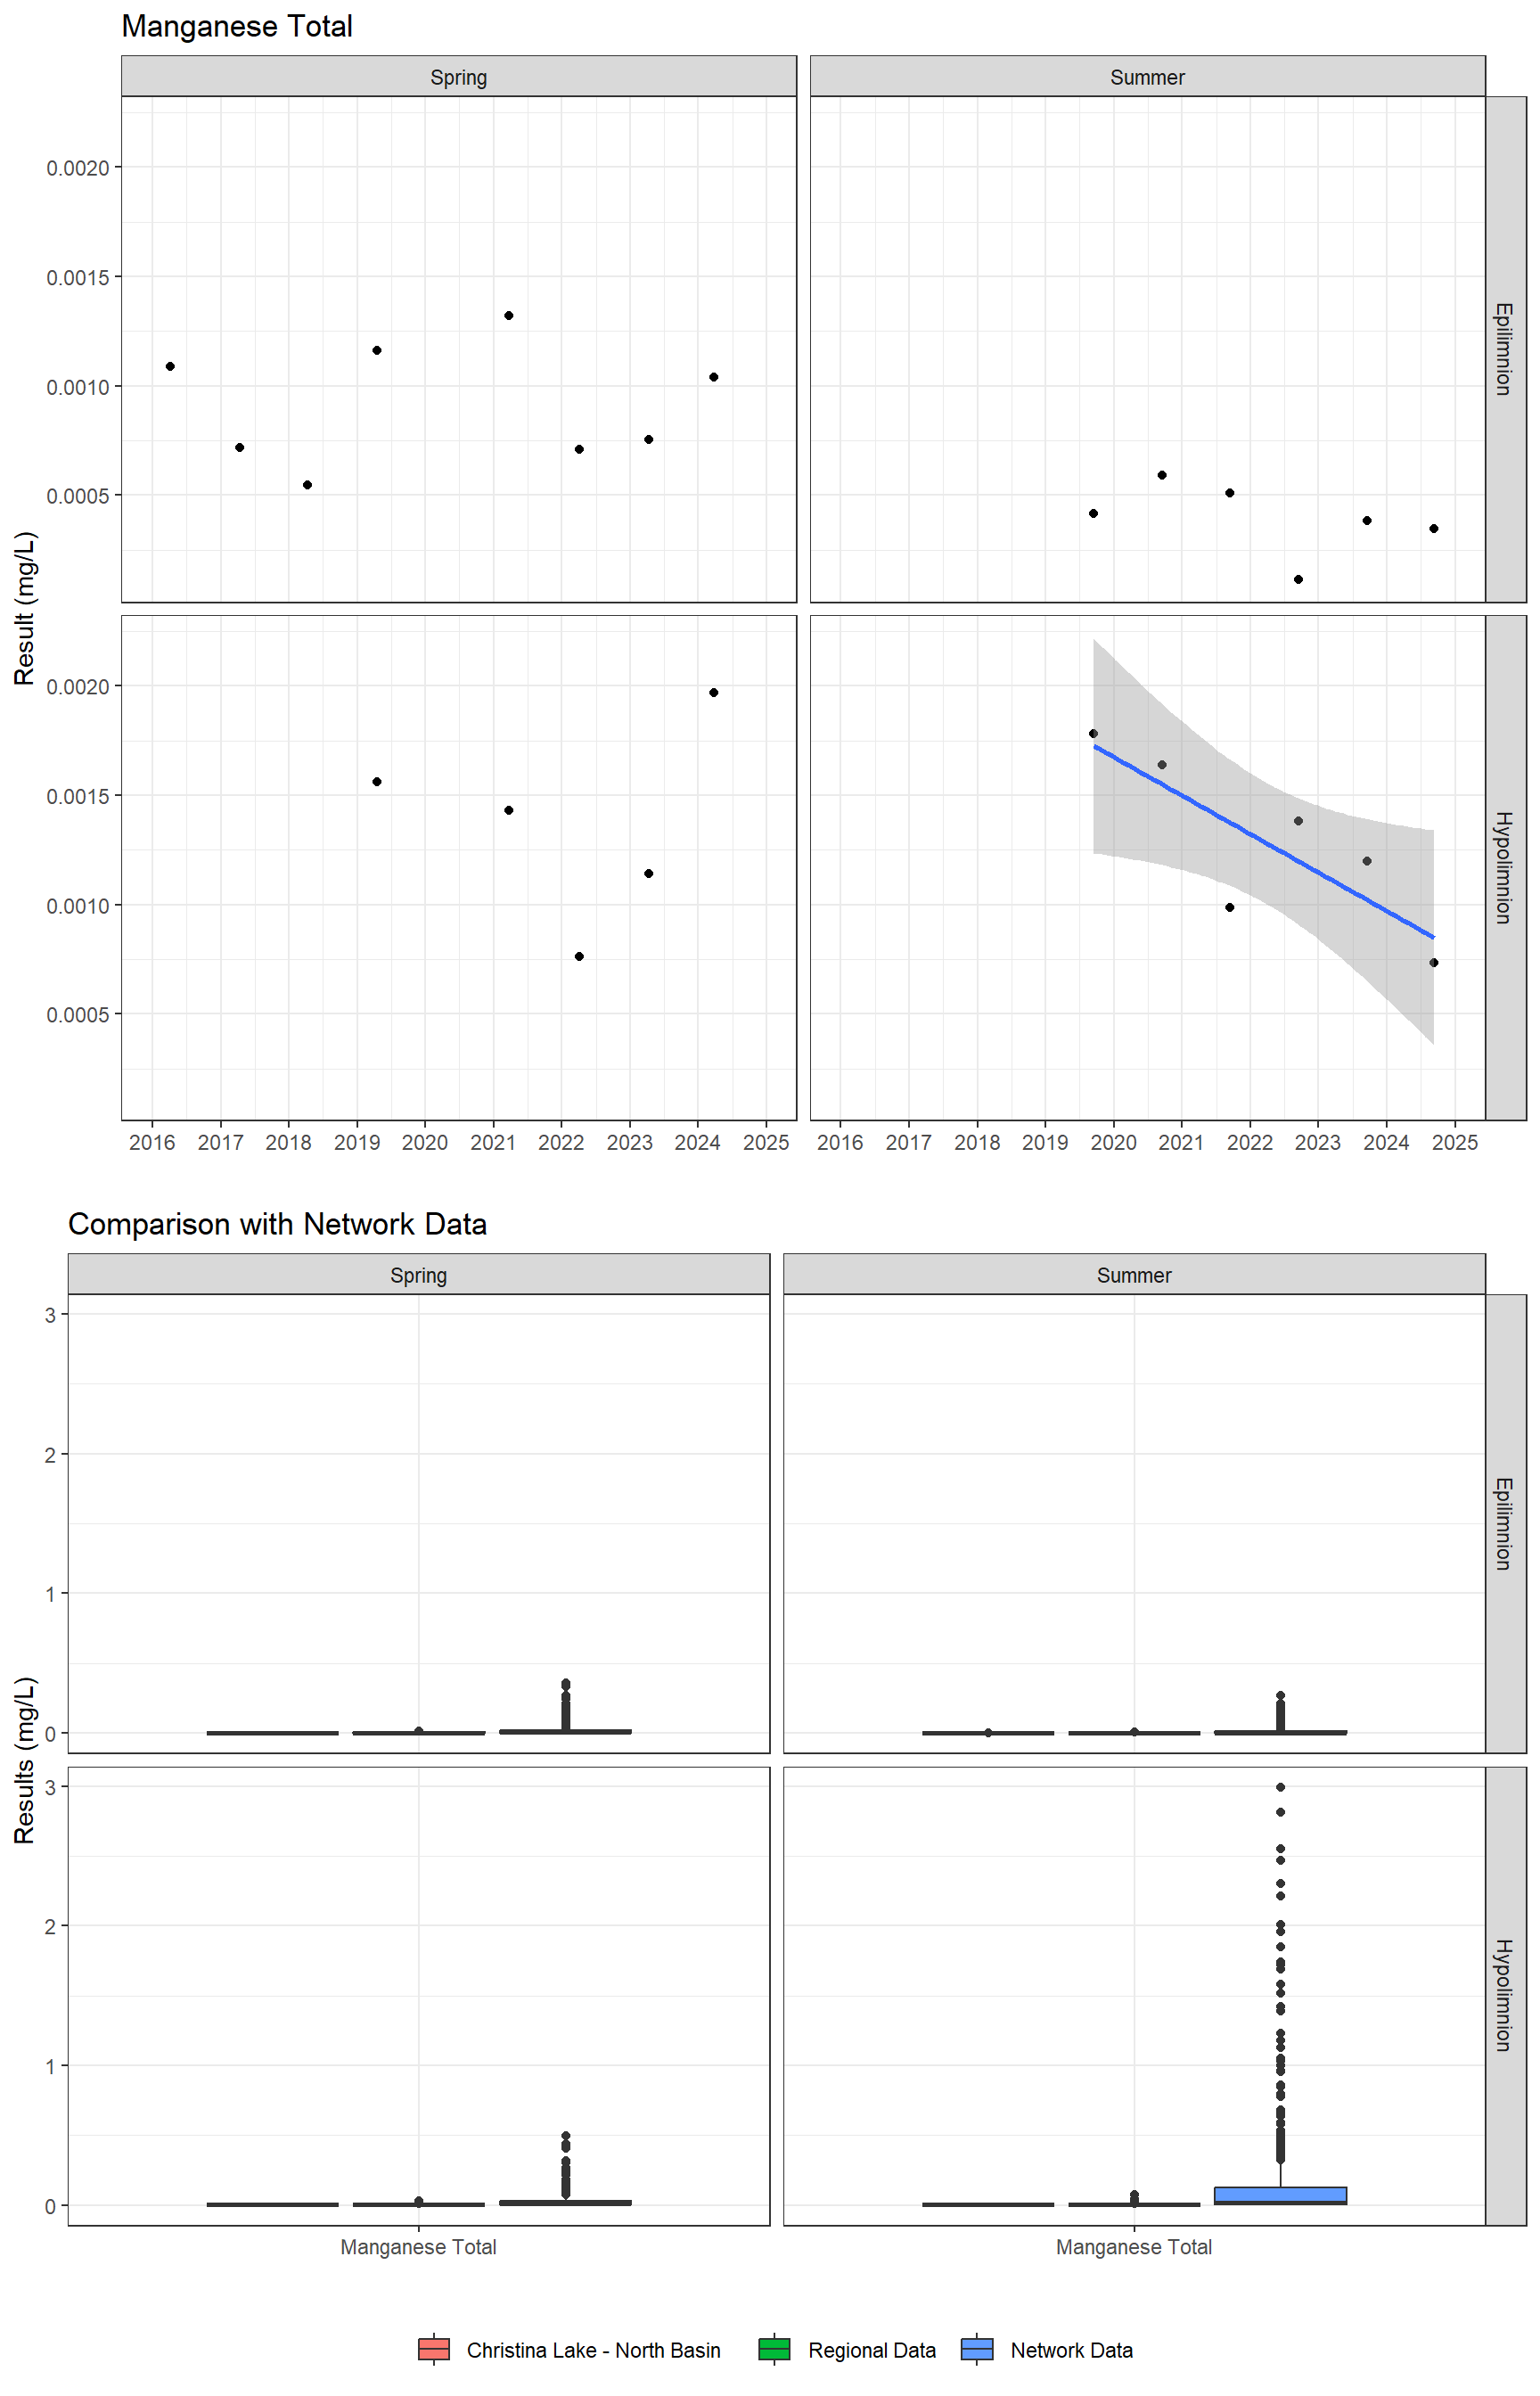Click the blue trend line in Summer Hypolimnion
This screenshot has height=2396, width=1540.
[x=1264, y=842]
